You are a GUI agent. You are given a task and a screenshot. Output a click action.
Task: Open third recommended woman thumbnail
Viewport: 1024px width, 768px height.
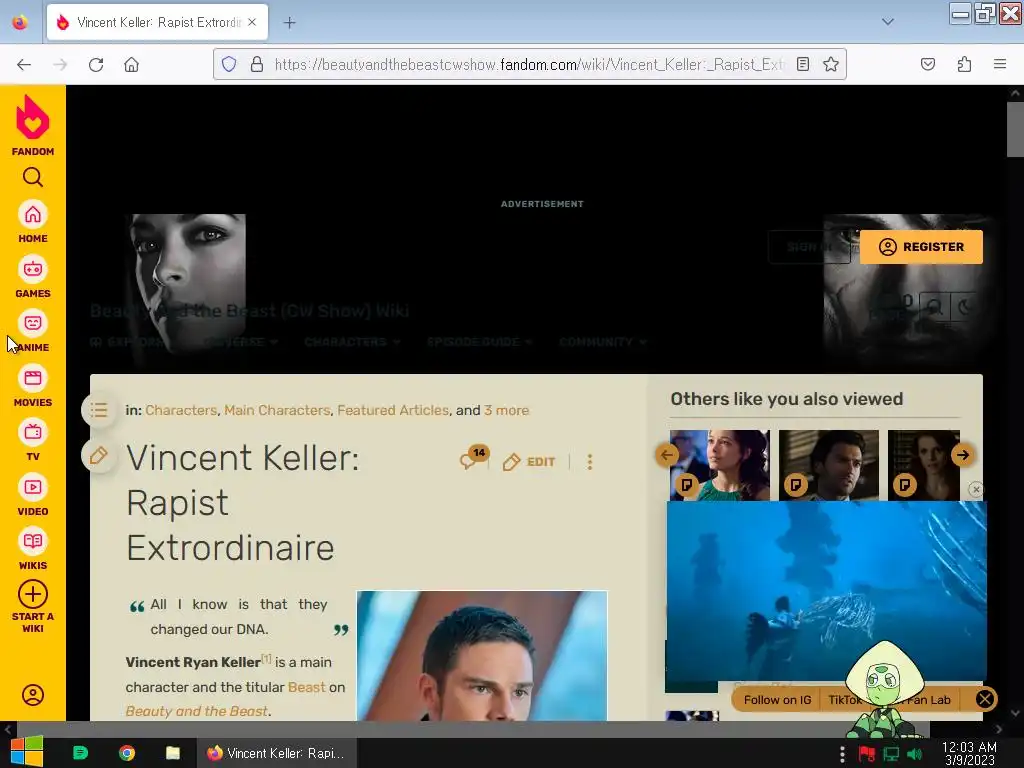tap(923, 465)
